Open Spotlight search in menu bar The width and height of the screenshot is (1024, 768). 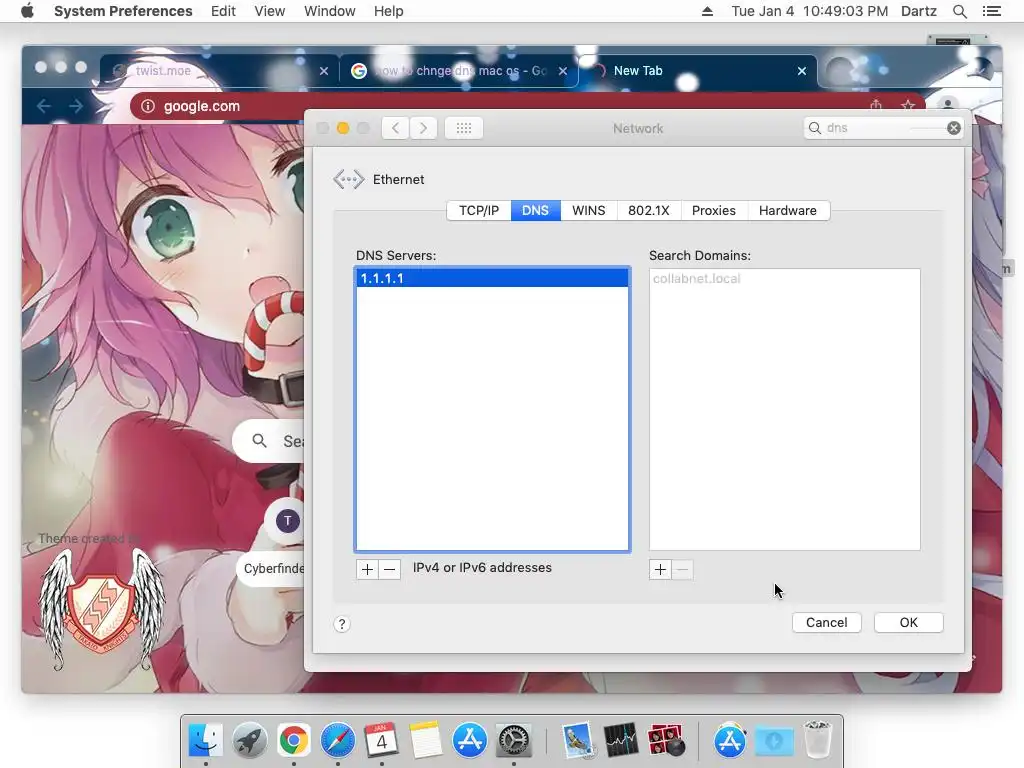(959, 11)
